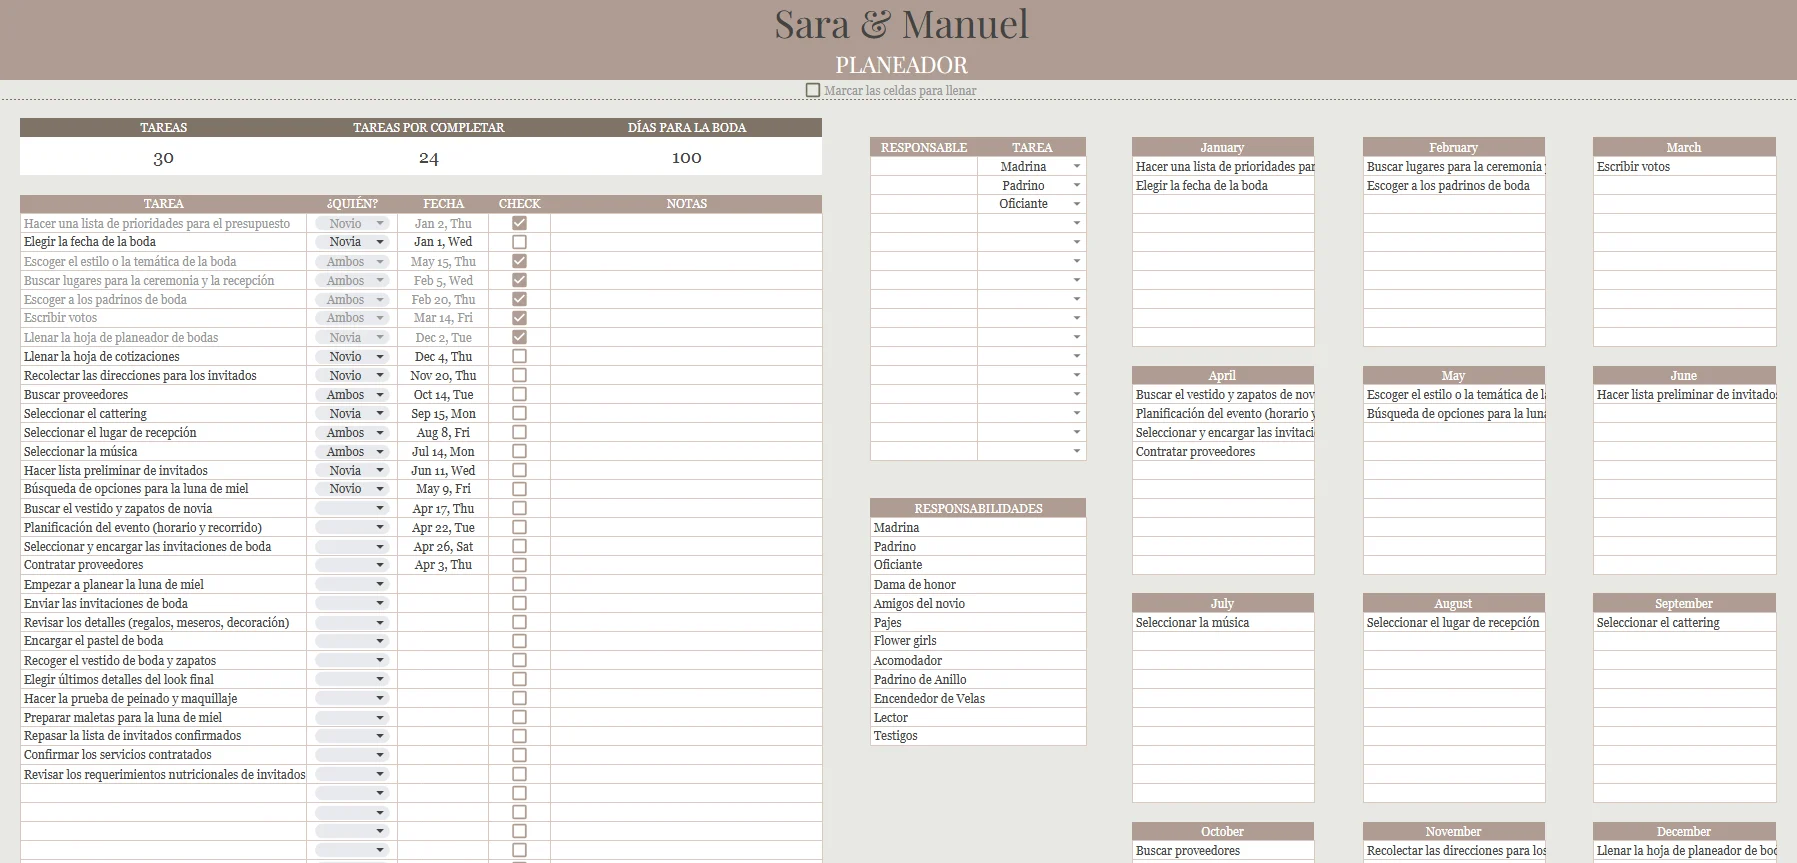The width and height of the screenshot is (1797, 863).
Task: Click 'Hacer lista preliminar de invitados' under June
Action: coord(1684,395)
